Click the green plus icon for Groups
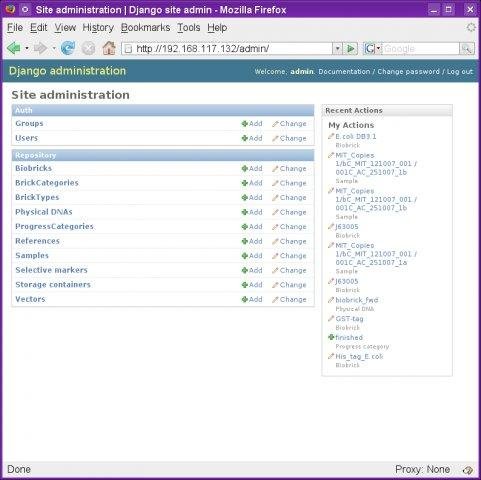 coord(244,124)
